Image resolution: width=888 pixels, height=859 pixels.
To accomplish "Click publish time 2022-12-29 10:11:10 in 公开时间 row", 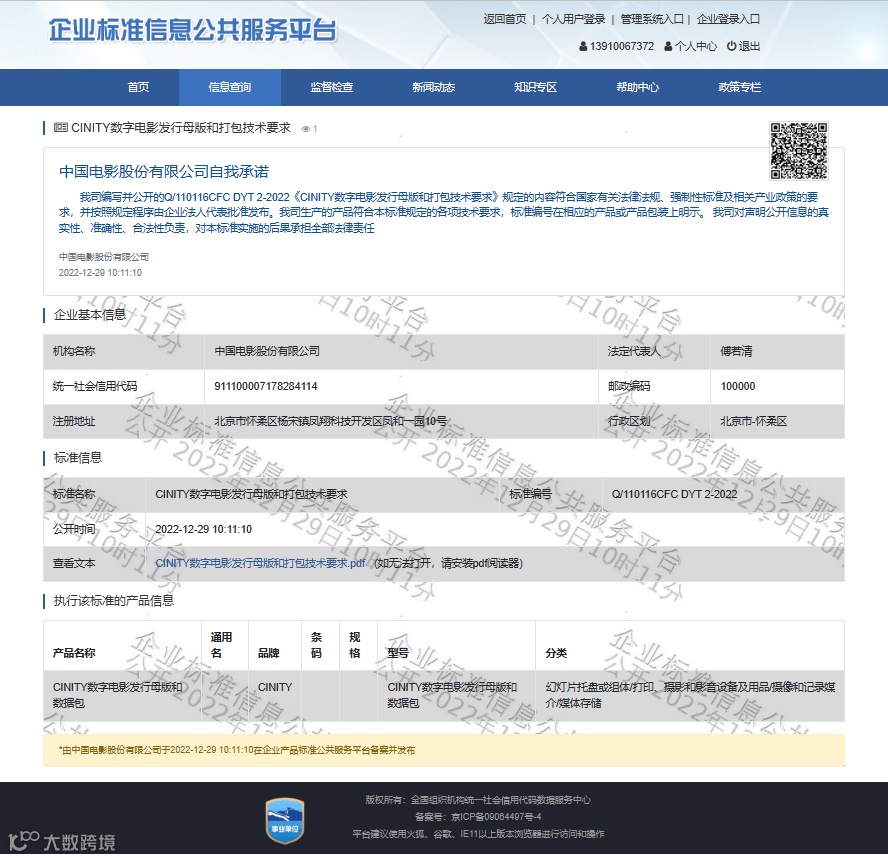I will pos(203,529).
